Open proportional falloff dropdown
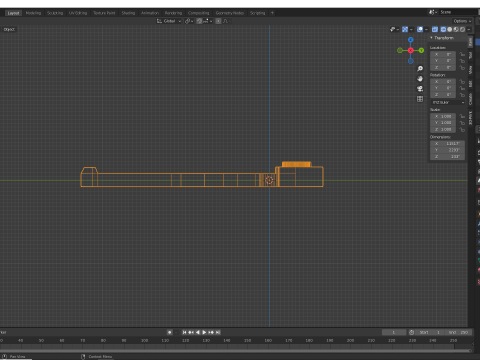Viewport: 480px width, 360px height. pos(226,21)
